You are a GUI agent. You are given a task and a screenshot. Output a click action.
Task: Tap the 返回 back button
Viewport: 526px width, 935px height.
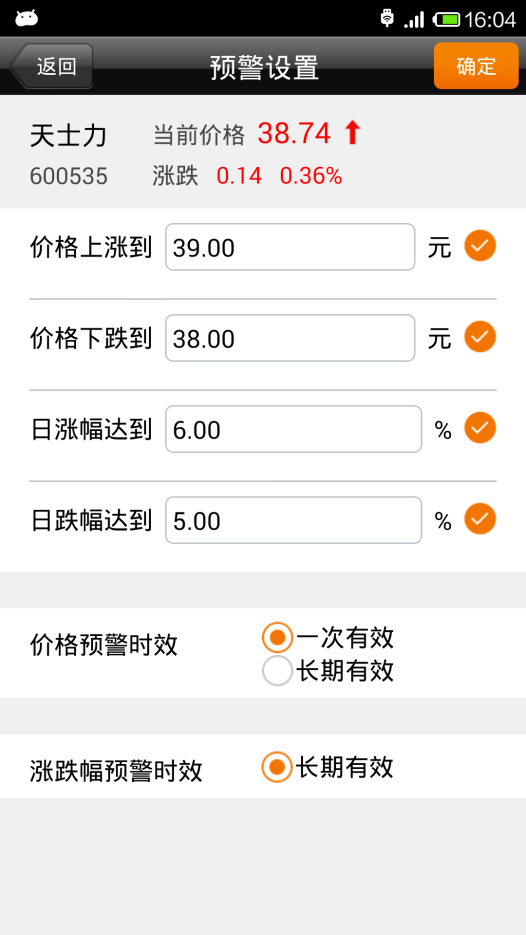click(51, 66)
